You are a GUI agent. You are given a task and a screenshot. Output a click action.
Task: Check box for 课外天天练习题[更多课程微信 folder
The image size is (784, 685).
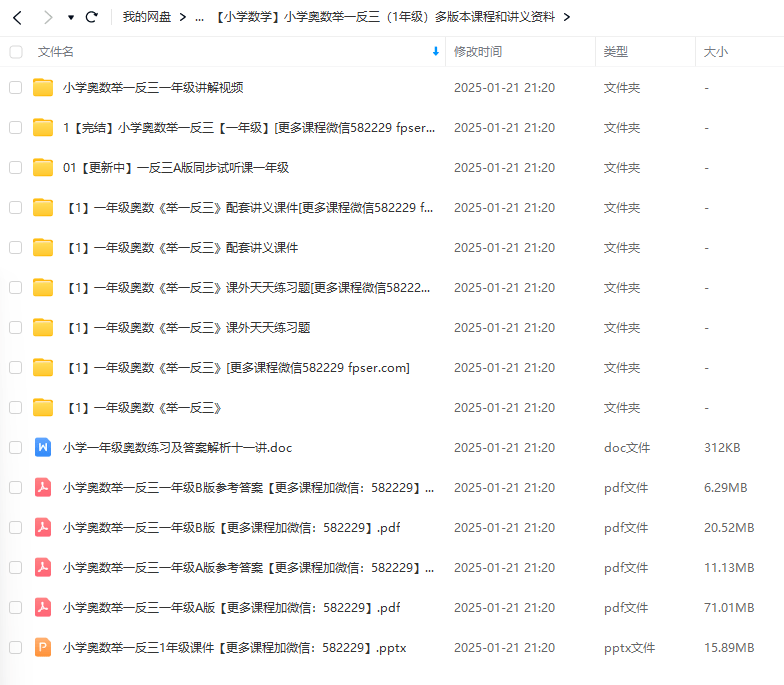click(16, 288)
